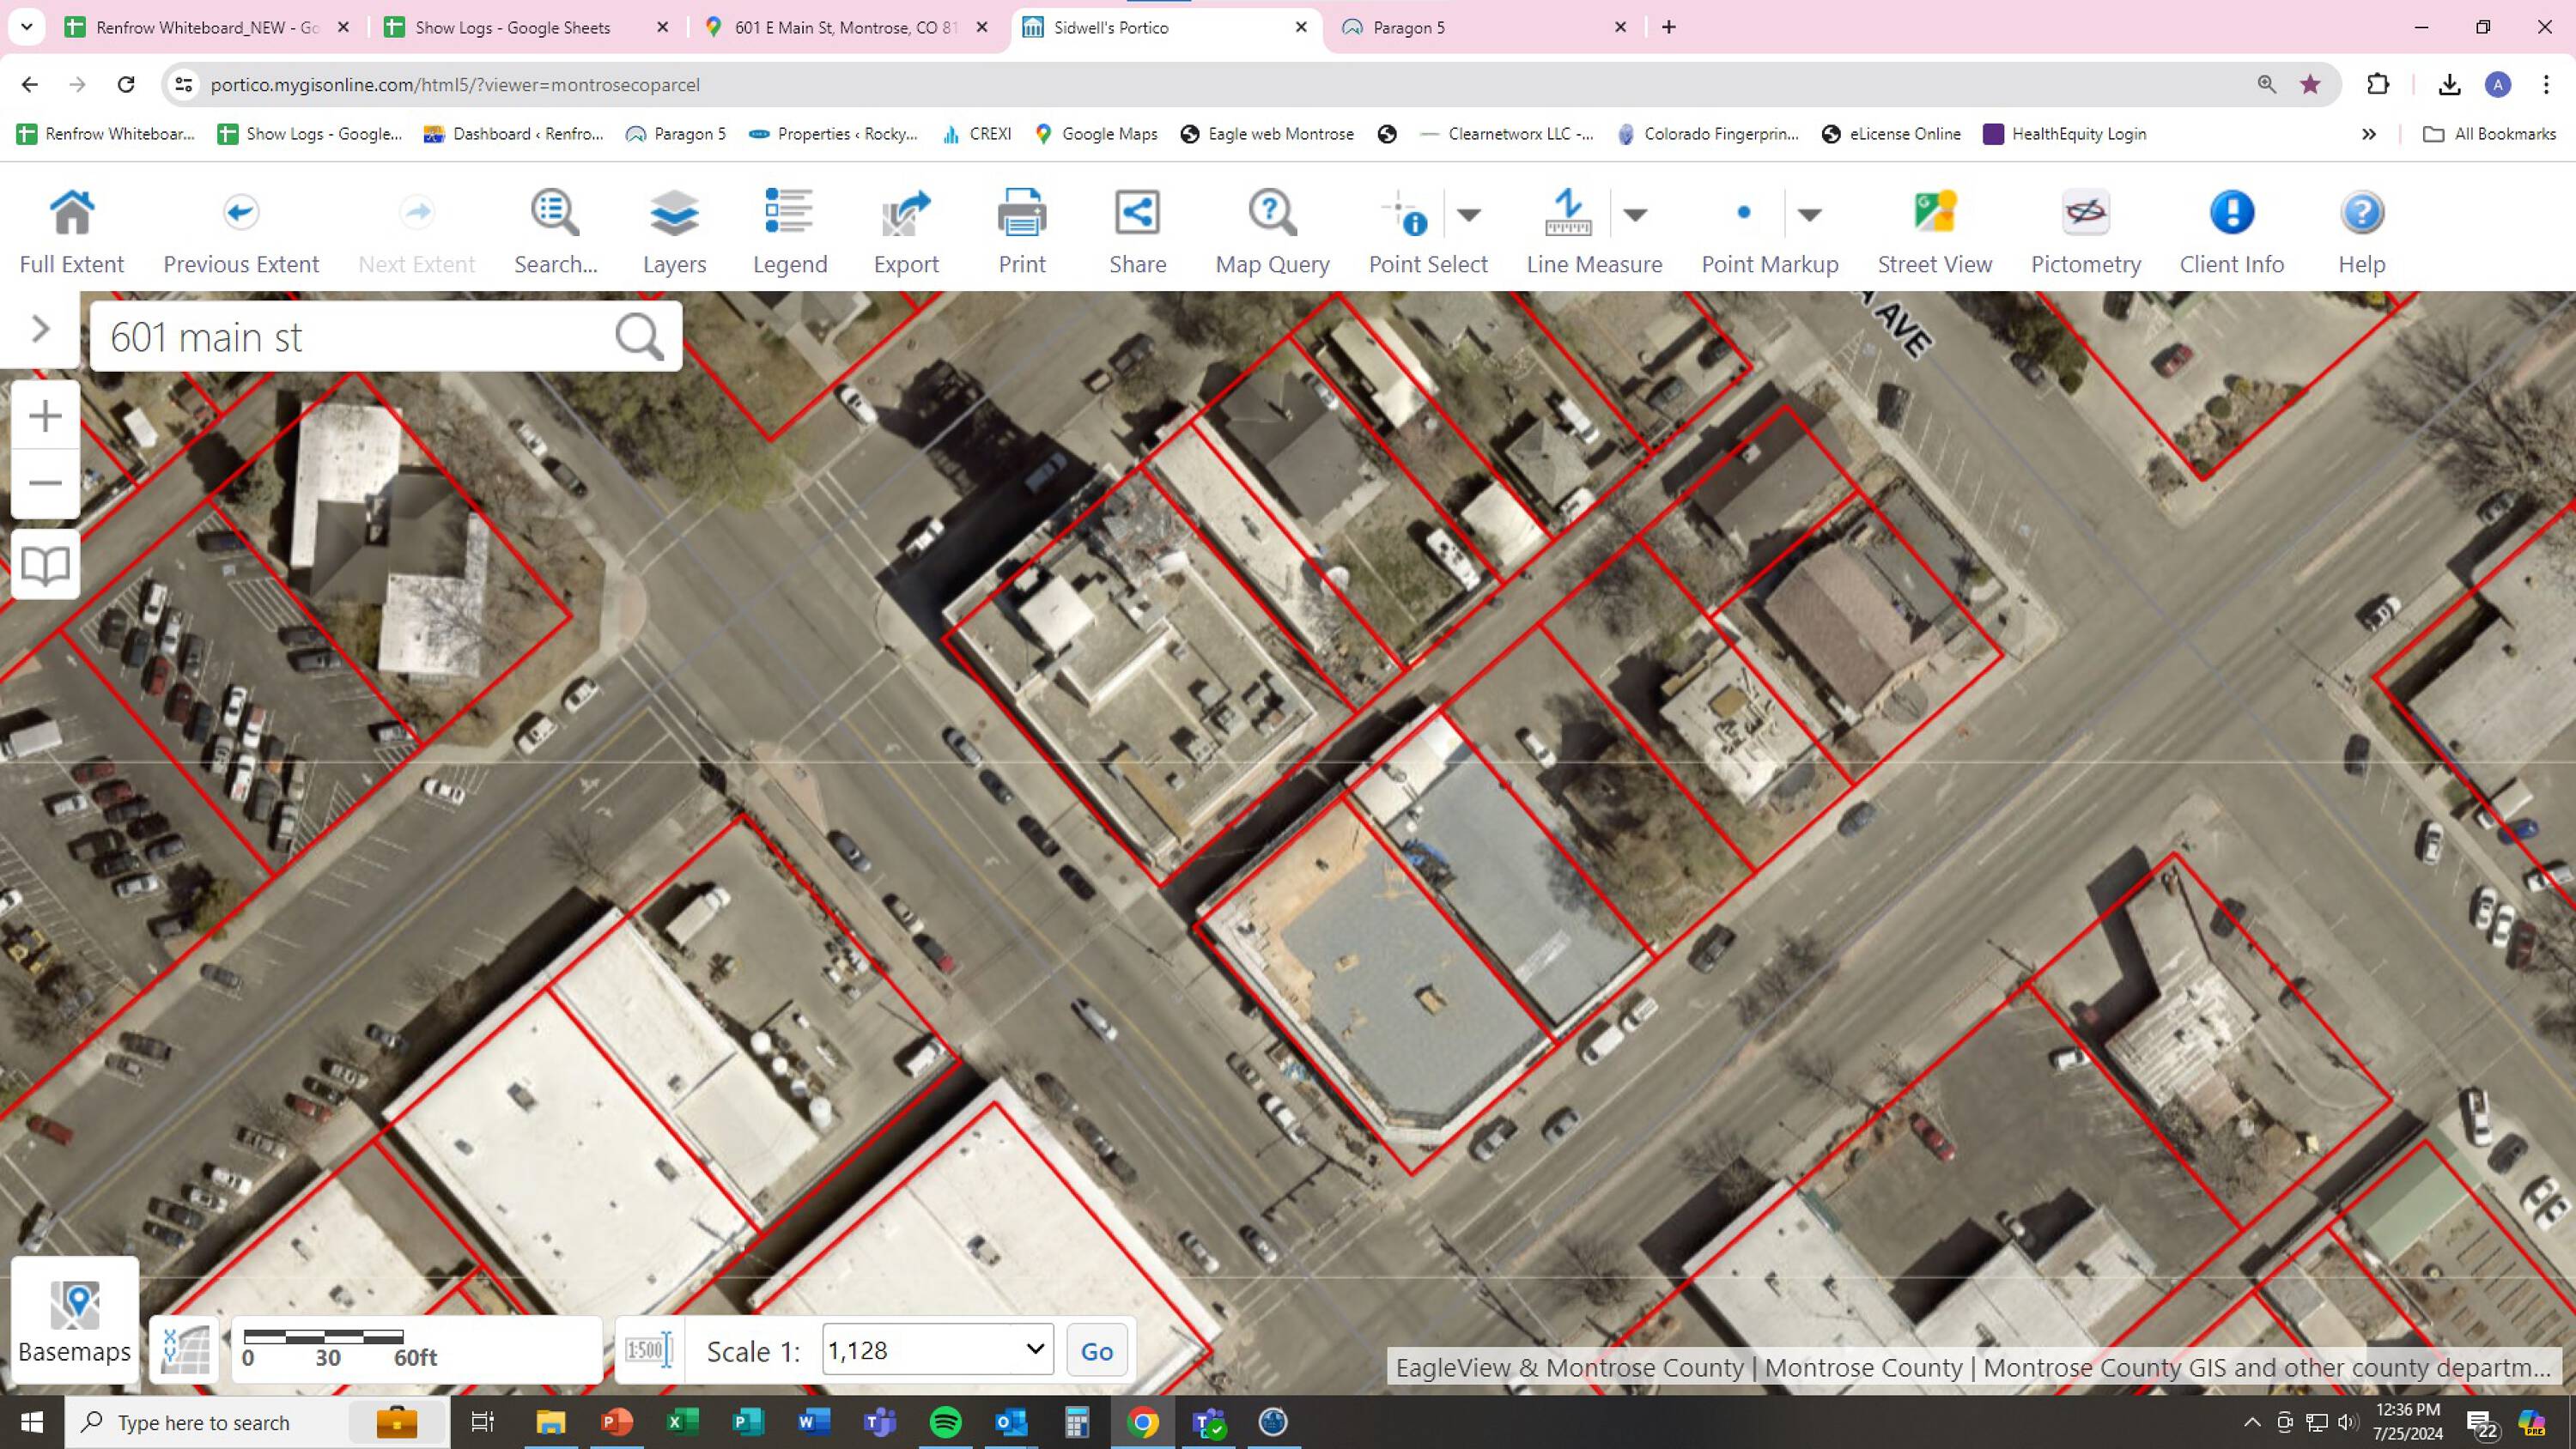
Task: Open the Basemaps switcher
Action: click(75, 1321)
